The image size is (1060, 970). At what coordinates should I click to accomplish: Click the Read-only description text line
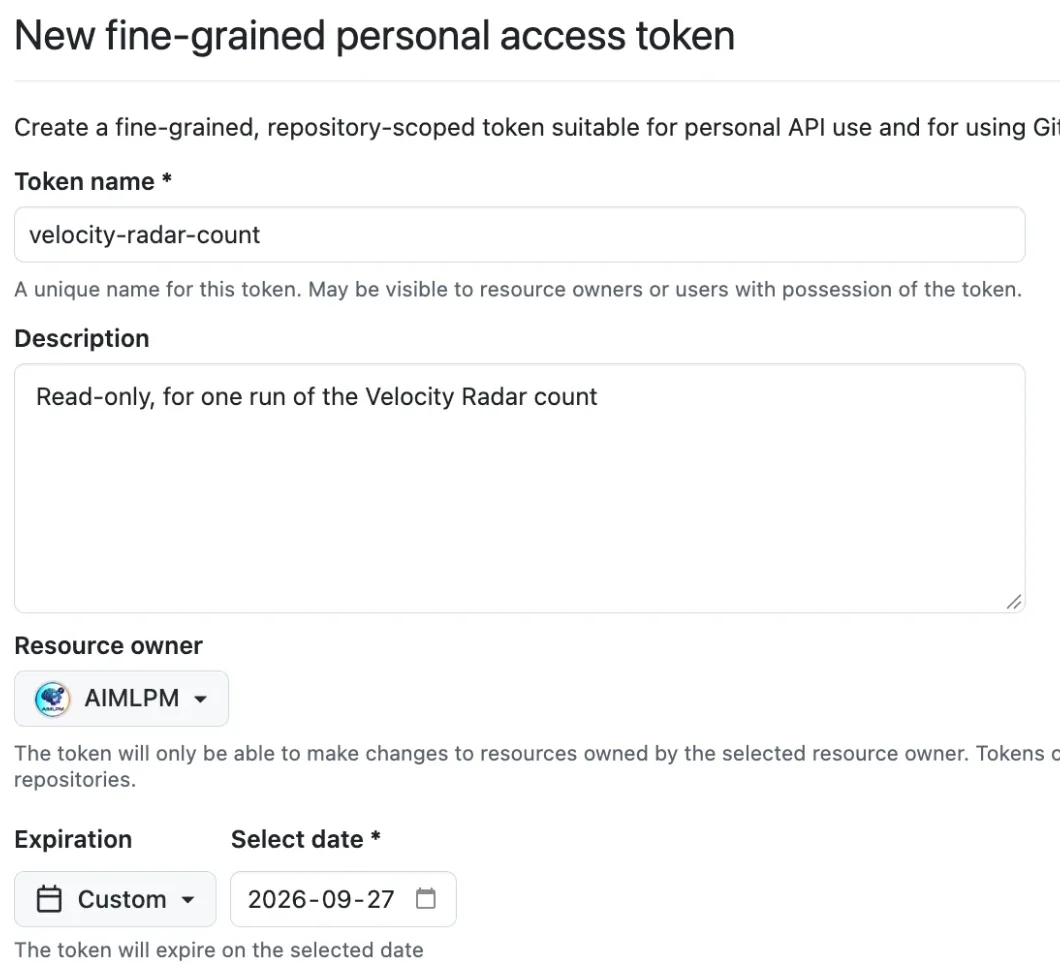316,397
